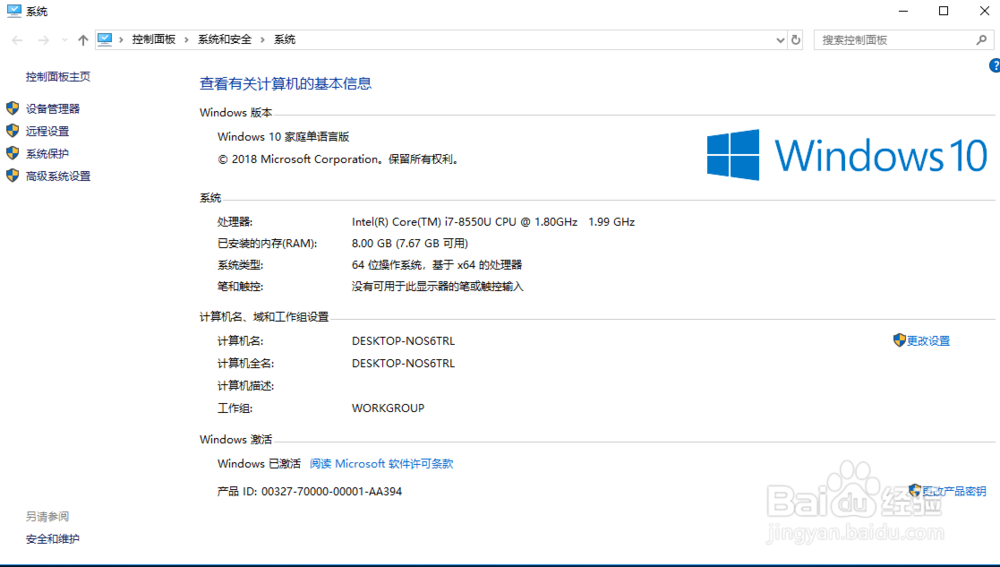The height and width of the screenshot is (567, 1000).
Task: Click text 64 位操作系统, 基于 x64 的处理器
Action: click(437, 265)
